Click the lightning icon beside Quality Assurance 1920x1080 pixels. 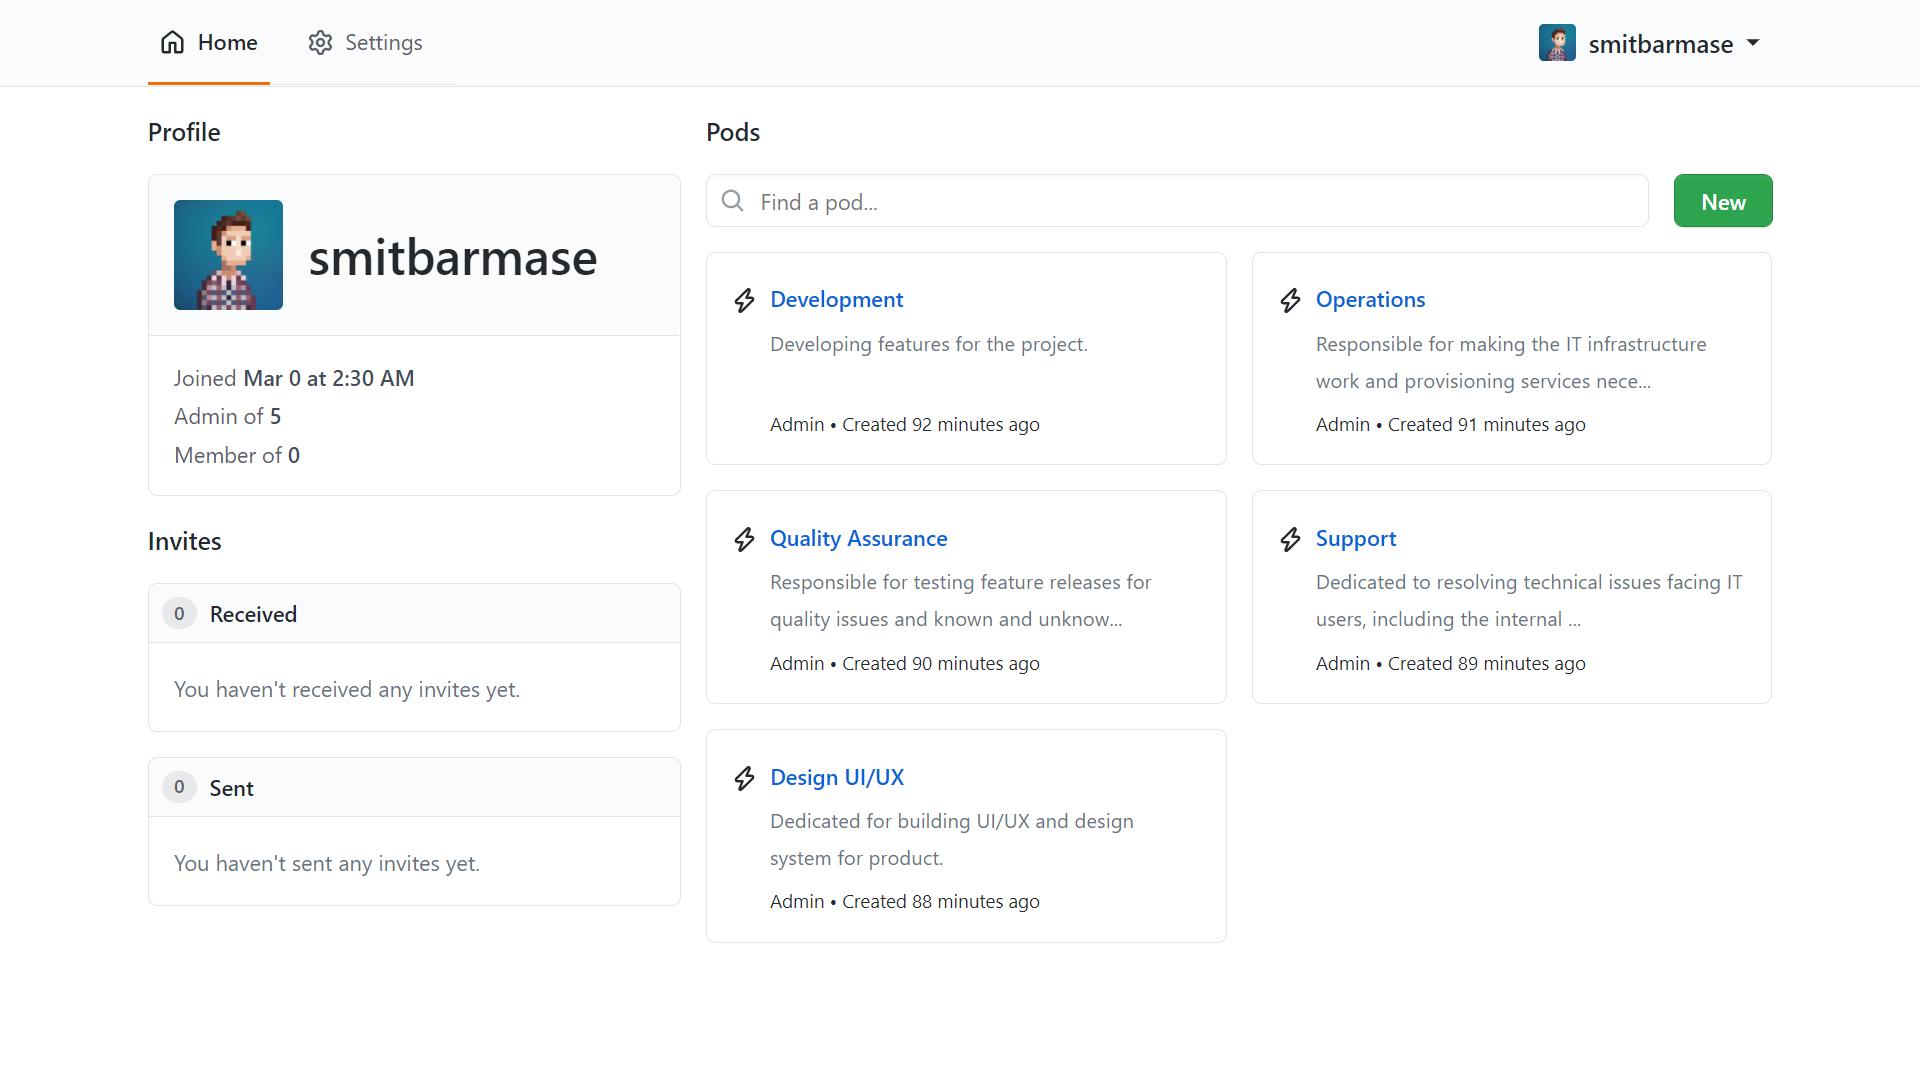pos(744,539)
